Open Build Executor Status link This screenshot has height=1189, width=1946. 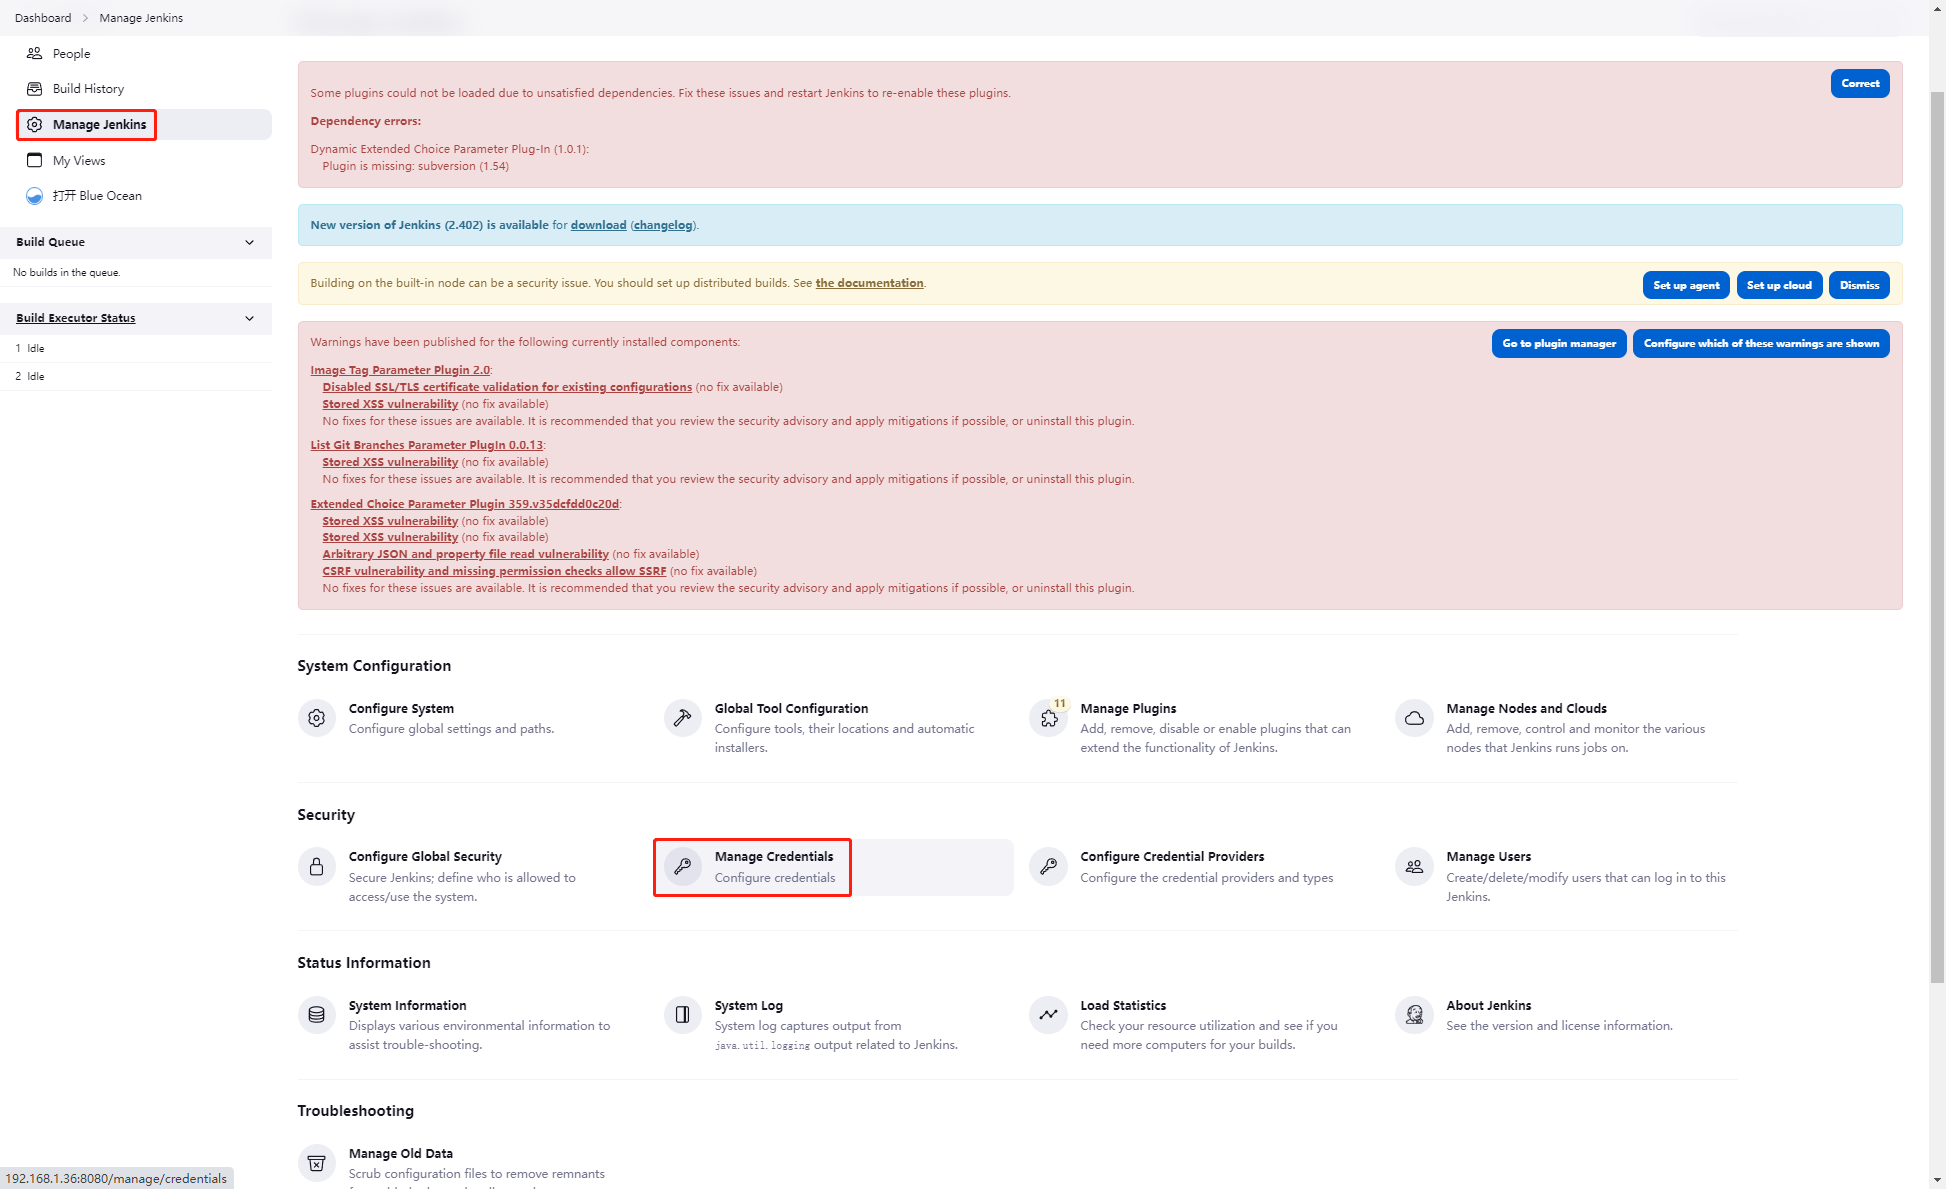[75, 318]
